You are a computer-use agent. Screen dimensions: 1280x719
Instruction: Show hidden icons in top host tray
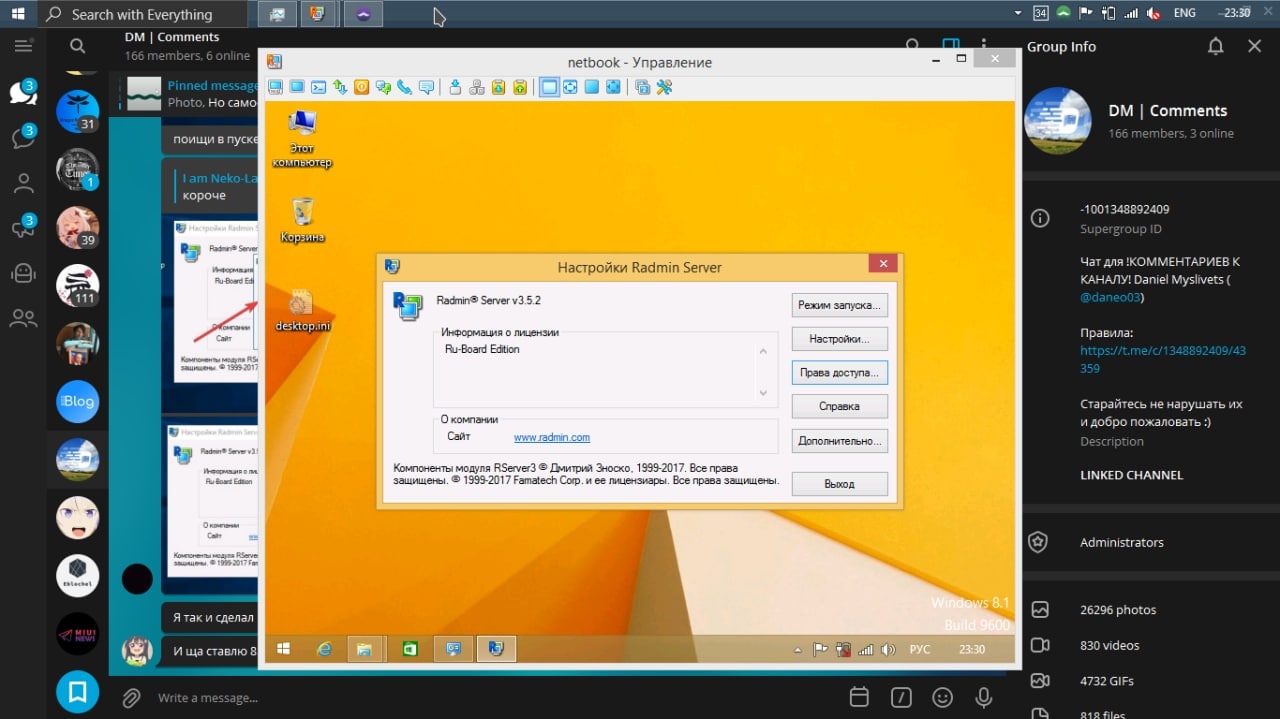[1017, 13]
